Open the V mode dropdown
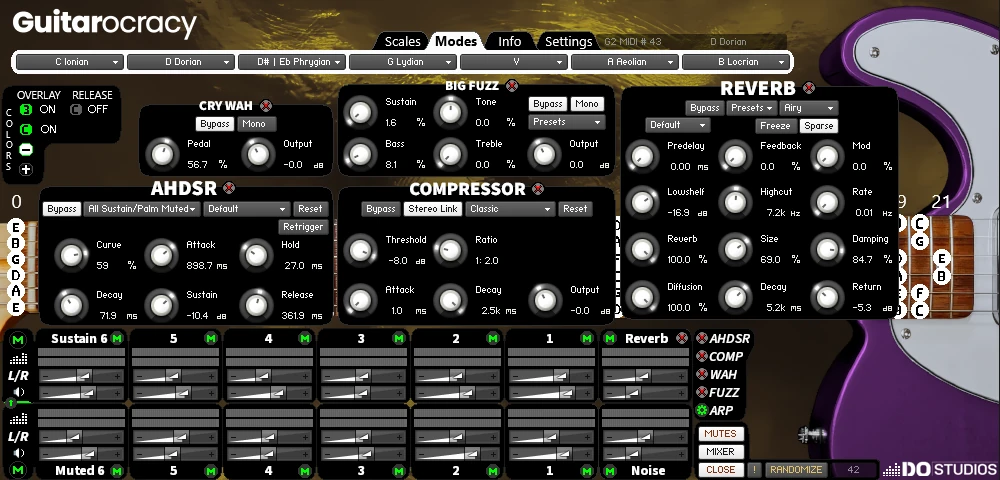The width and height of the screenshot is (1000, 480). click(x=513, y=62)
